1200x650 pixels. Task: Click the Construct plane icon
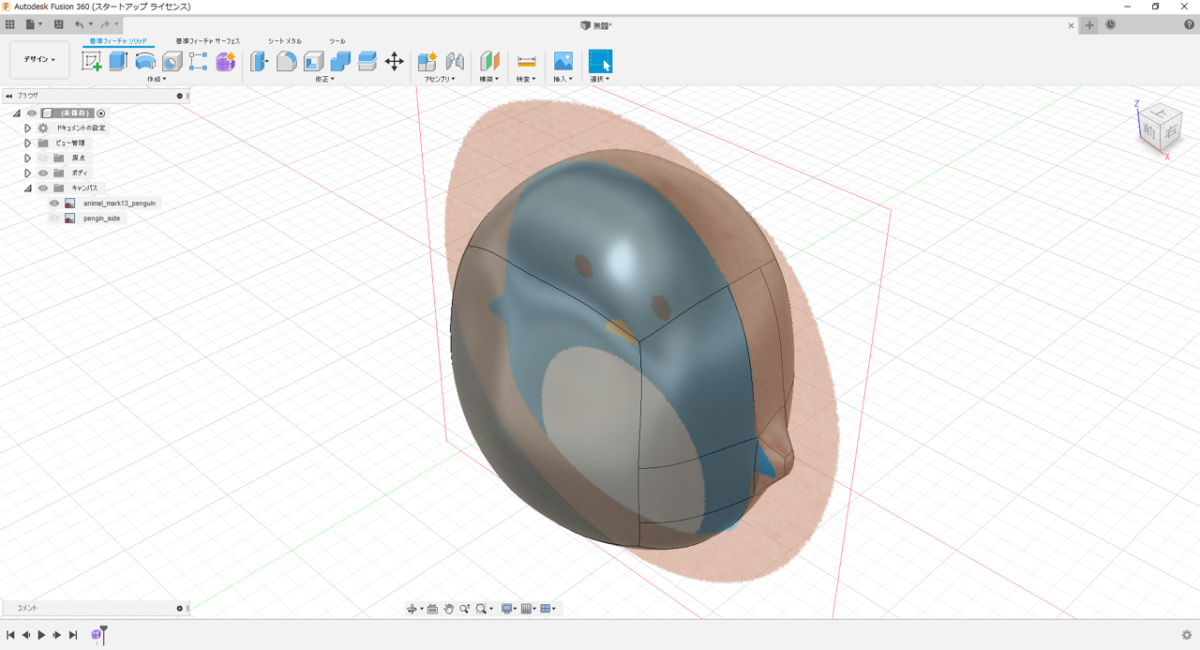(x=489, y=62)
